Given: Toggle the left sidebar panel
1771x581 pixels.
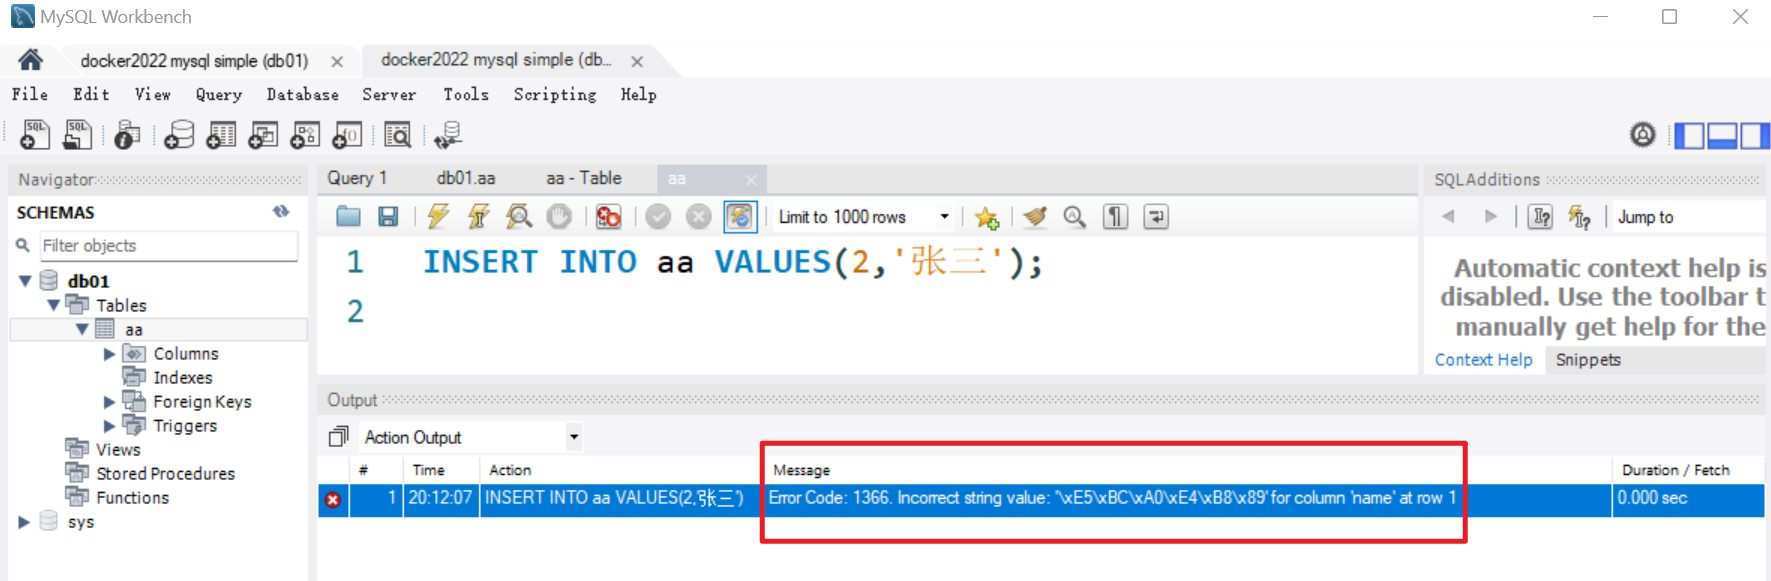Looking at the screenshot, I should tap(1689, 135).
